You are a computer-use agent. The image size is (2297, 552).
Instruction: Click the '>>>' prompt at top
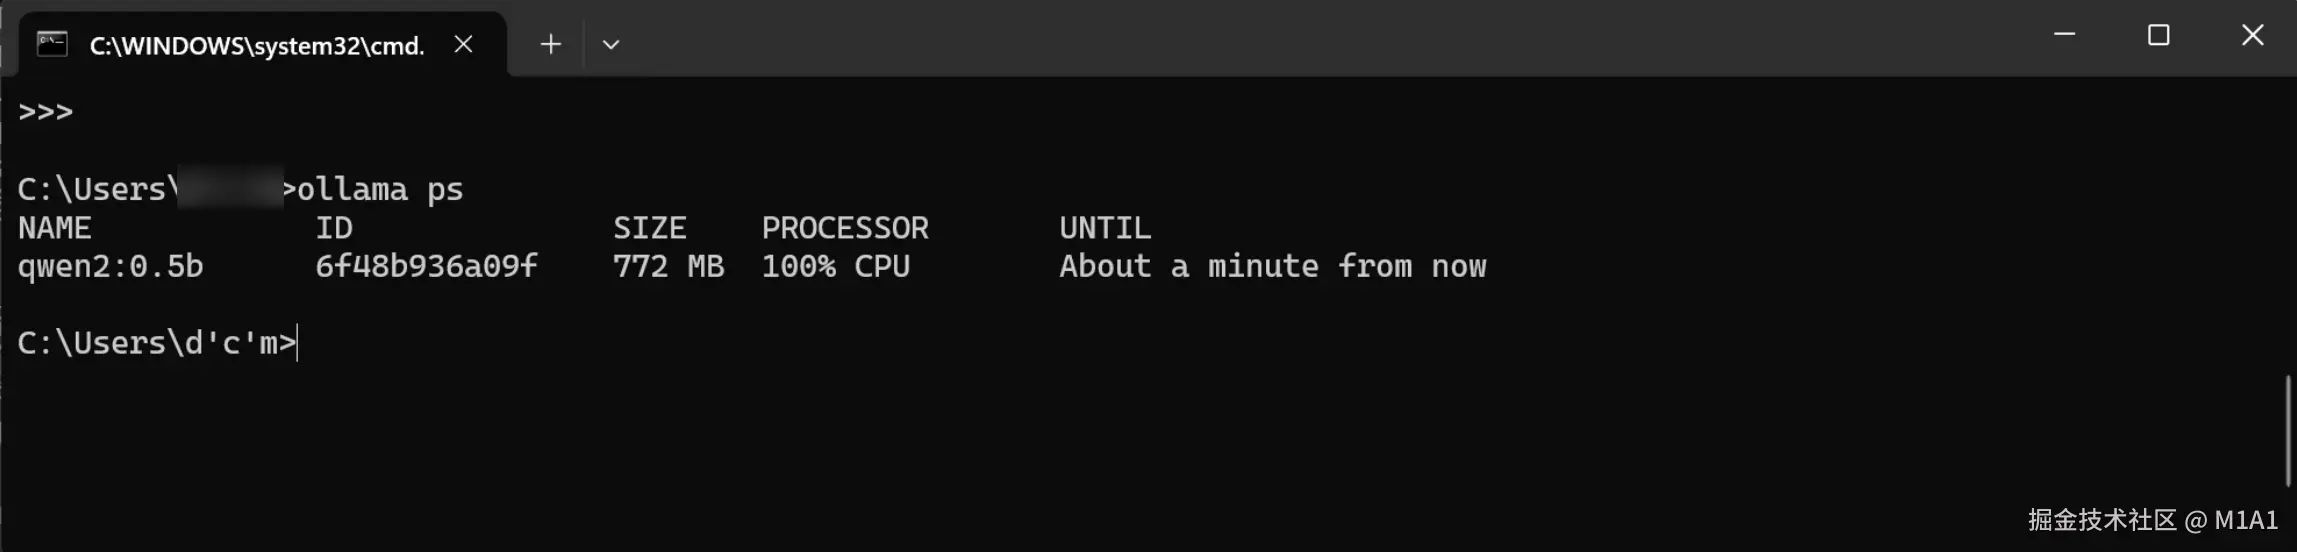click(45, 111)
